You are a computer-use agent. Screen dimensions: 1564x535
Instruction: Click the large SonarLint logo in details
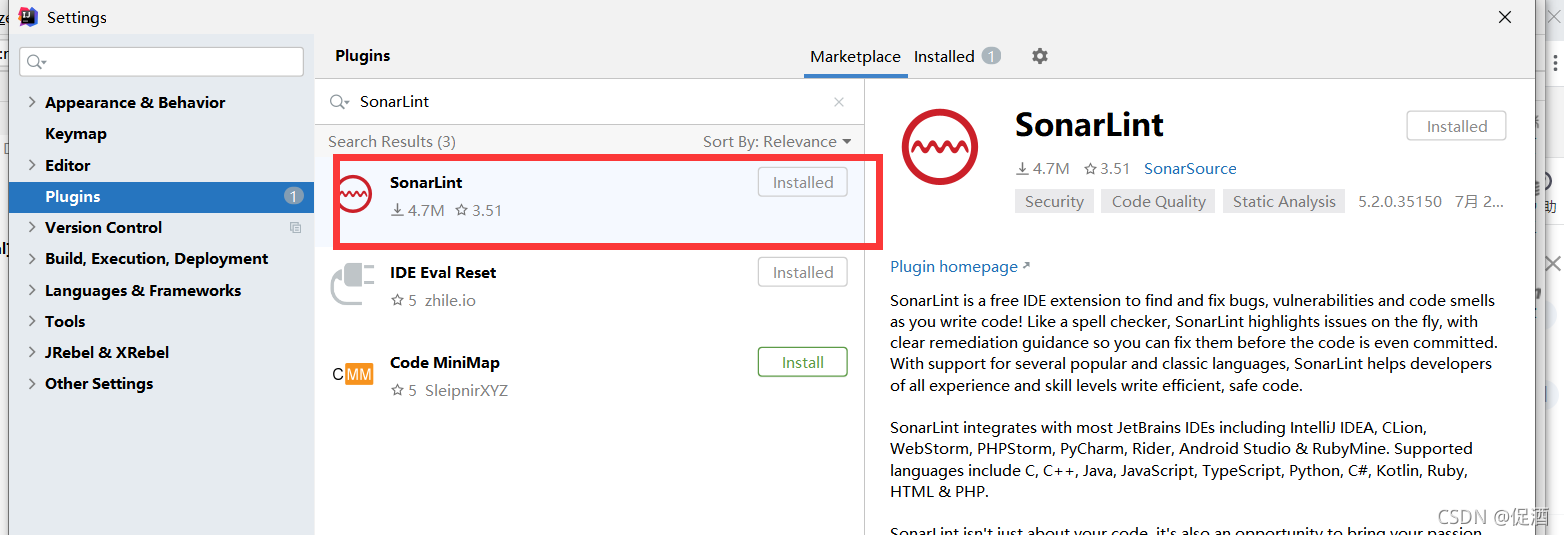(938, 147)
